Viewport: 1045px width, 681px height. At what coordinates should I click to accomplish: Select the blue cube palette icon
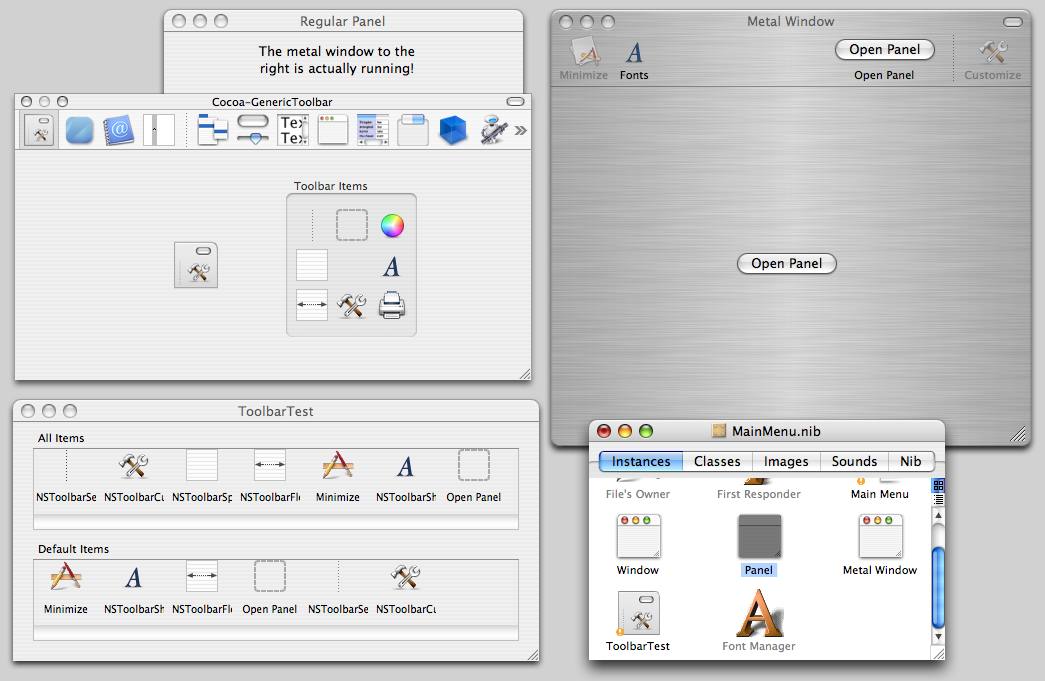453,130
